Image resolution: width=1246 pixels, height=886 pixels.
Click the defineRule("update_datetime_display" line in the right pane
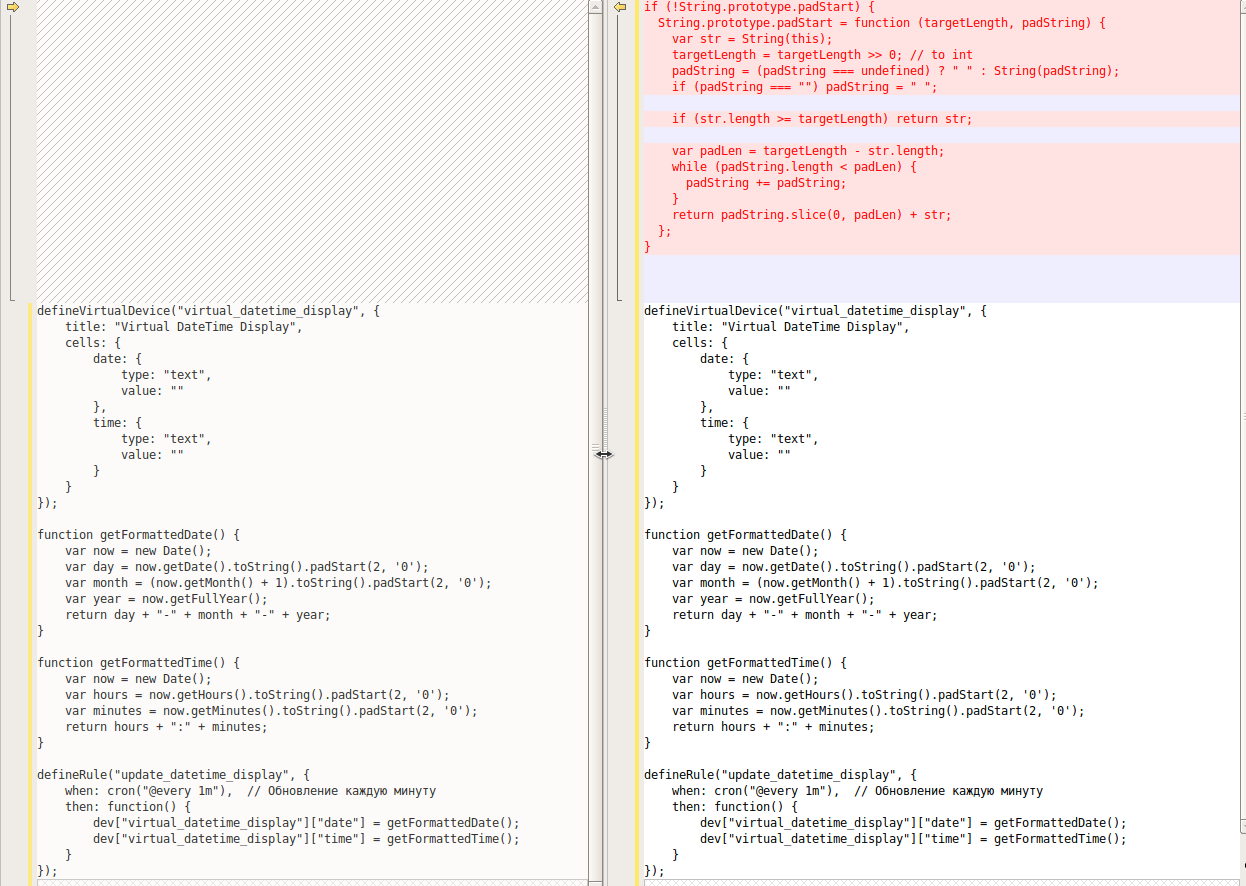(x=780, y=775)
